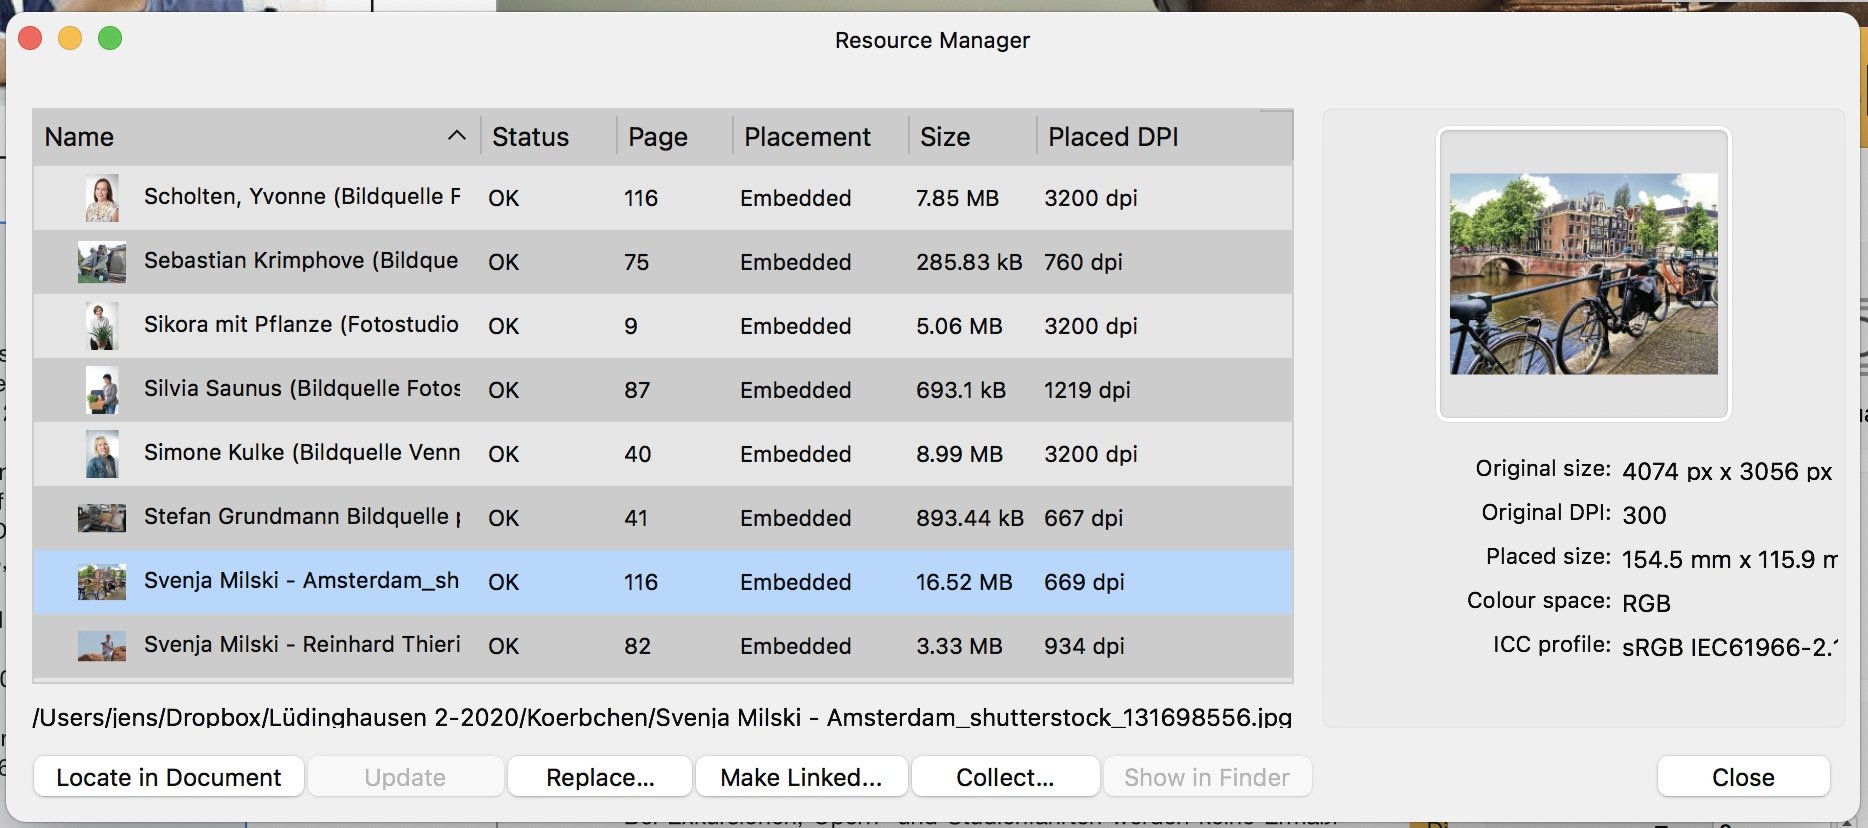Image resolution: width=1868 pixels, height=828 pixels.
Task: Select the Silvia Saunus resource name
Action: (302, 389)
